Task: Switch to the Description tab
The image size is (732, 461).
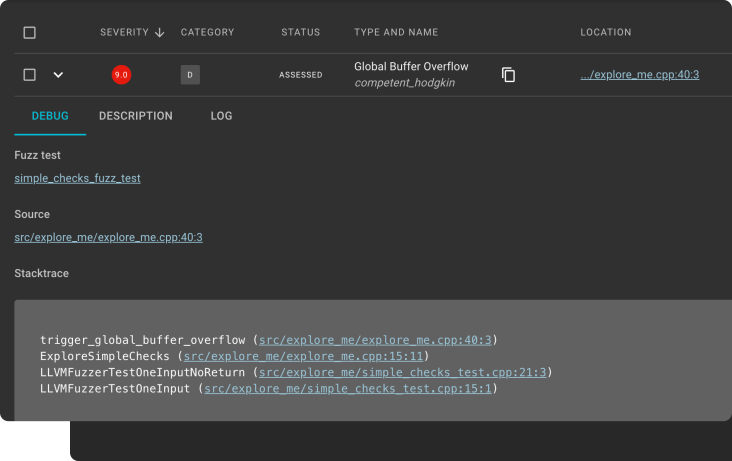Action: 136,116
